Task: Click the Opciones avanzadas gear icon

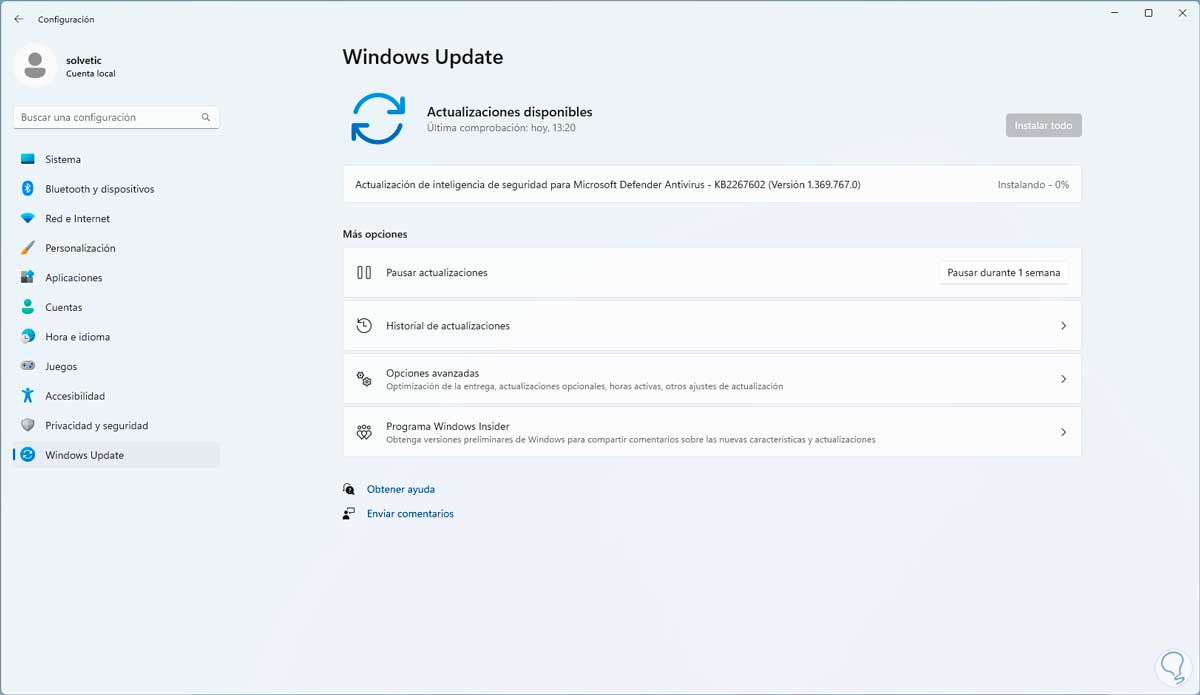Action: (364, 379)
